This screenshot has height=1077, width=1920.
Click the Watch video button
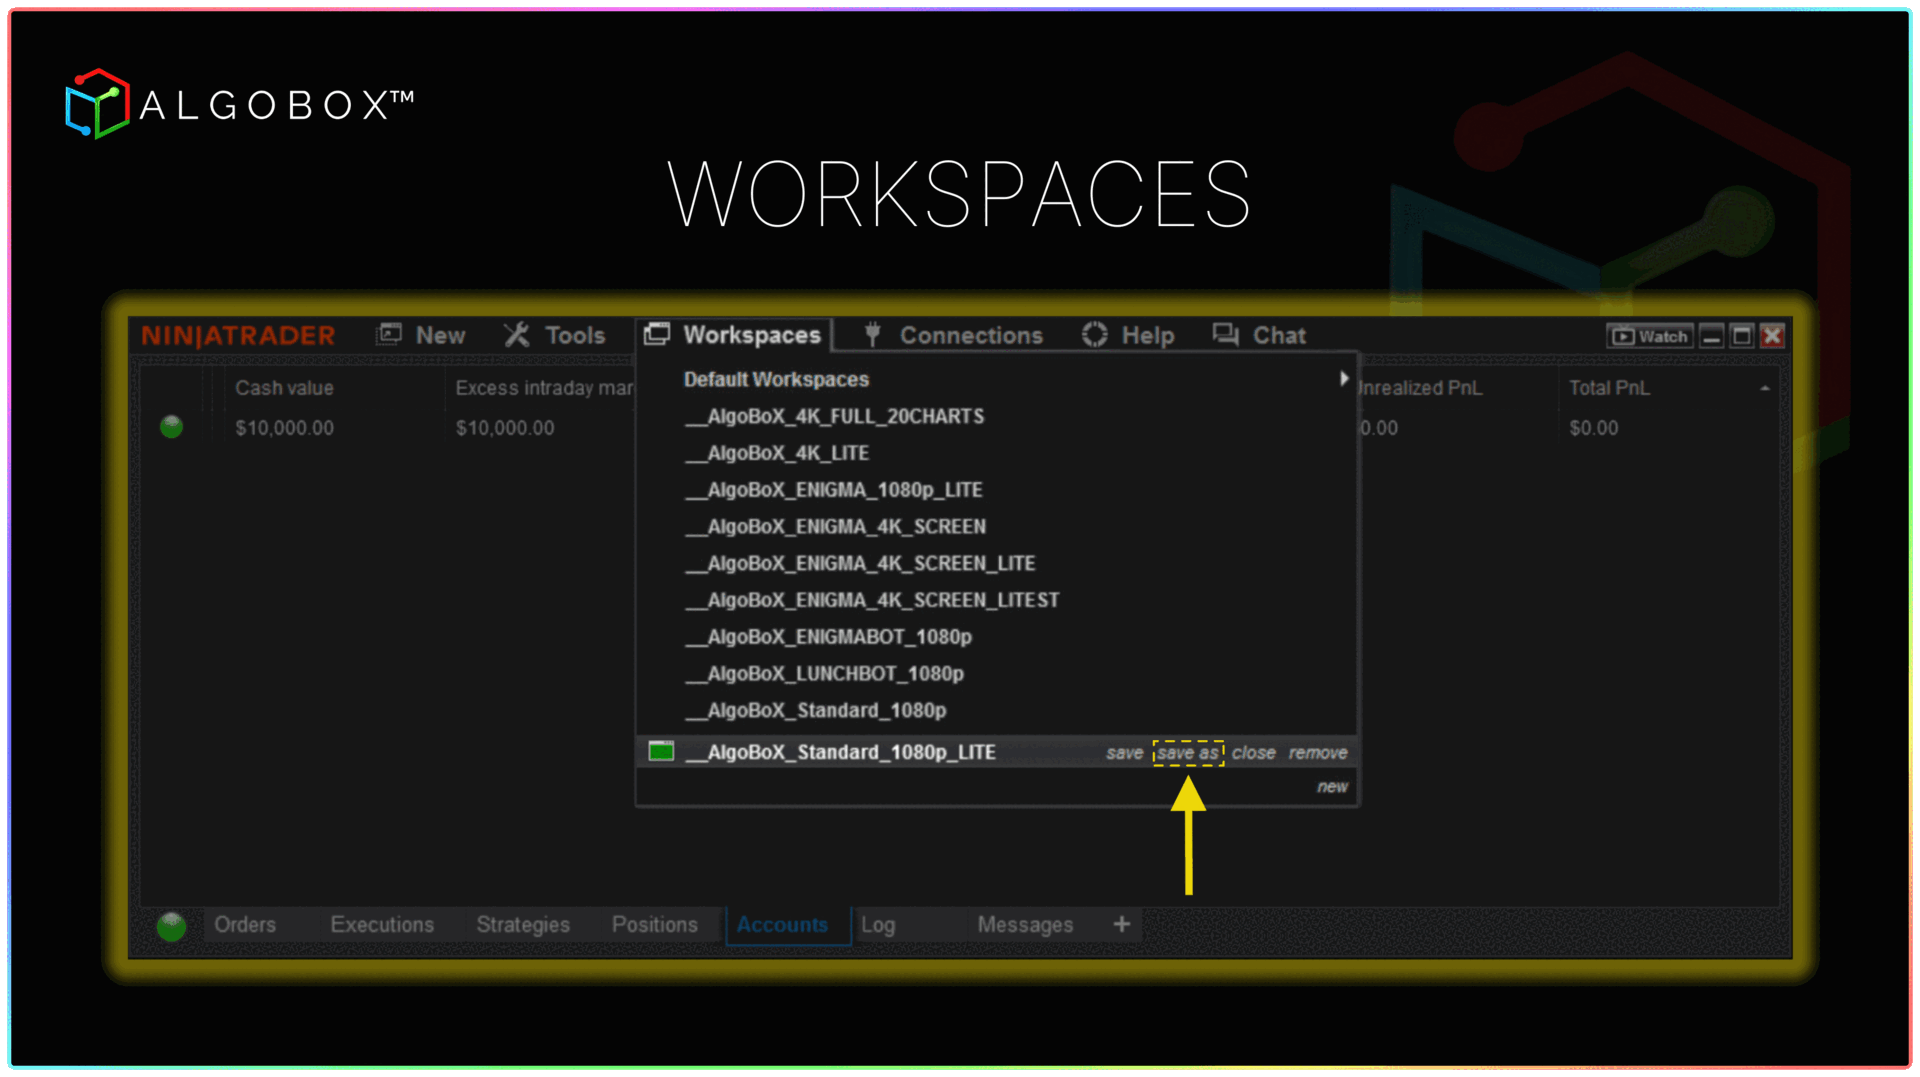[1649, 336]
